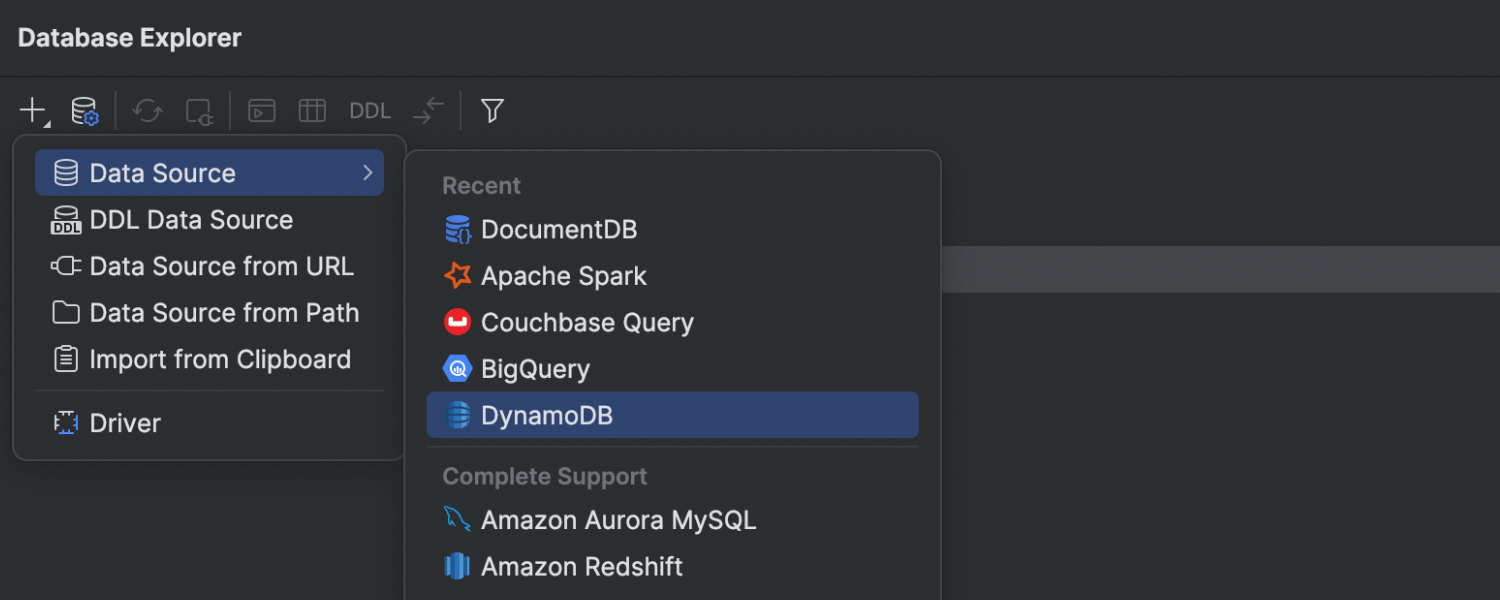Open the Driver menu entry
This screenshot has height=600, width=1500.
[124, 422]
